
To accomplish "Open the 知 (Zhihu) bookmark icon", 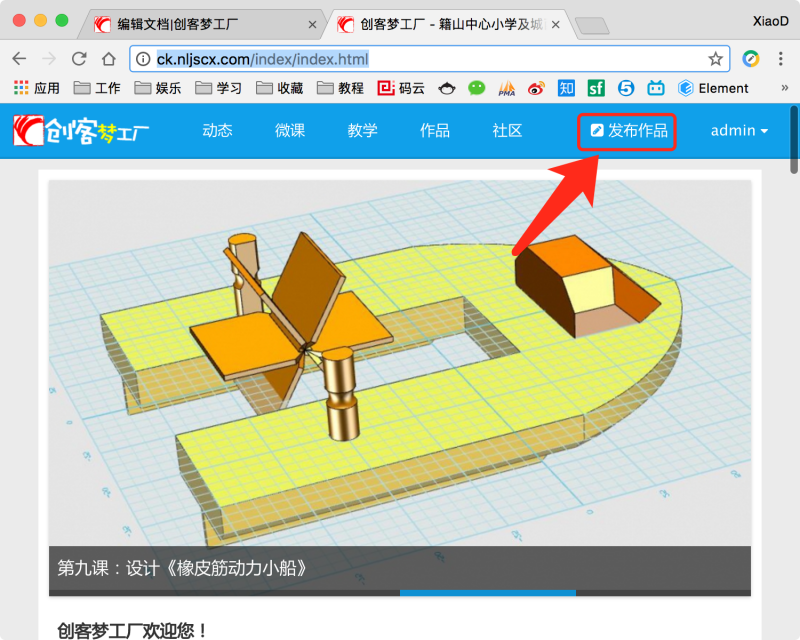I will pos(566,88).
